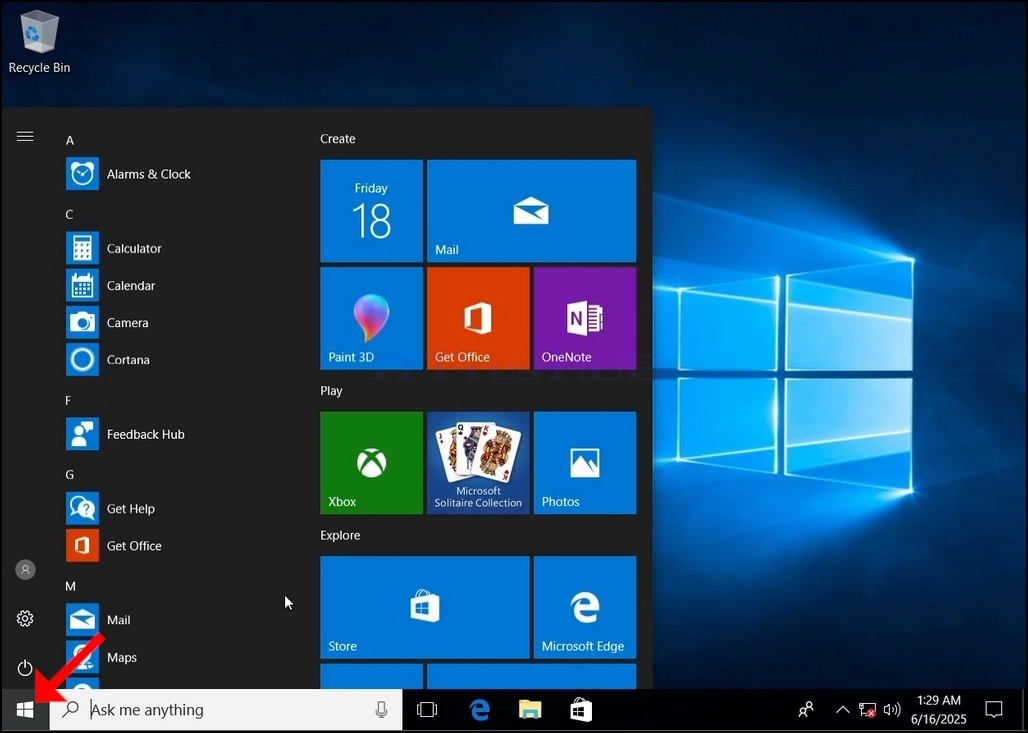Open the user account icon

(x=25, y=570)
